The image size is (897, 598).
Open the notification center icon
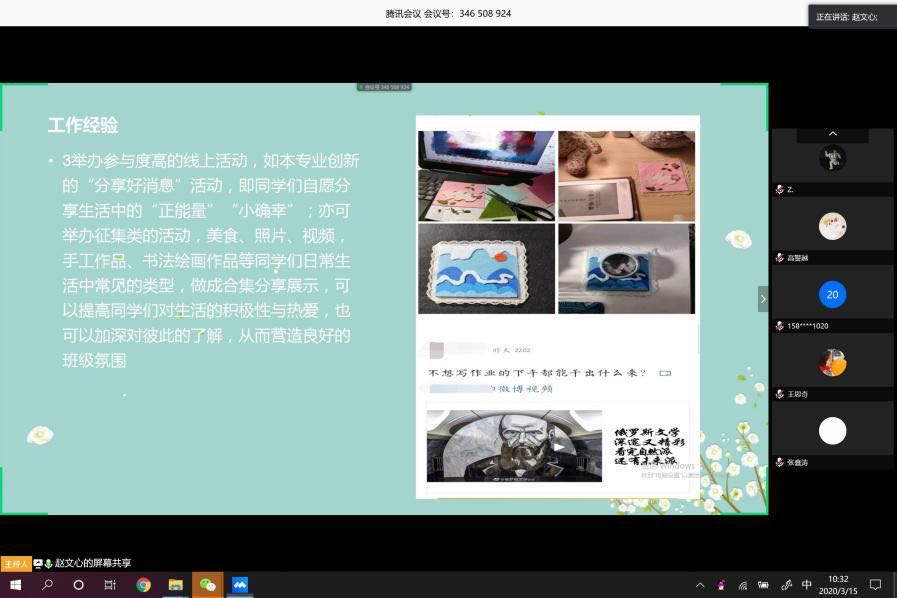coord(875,585)
